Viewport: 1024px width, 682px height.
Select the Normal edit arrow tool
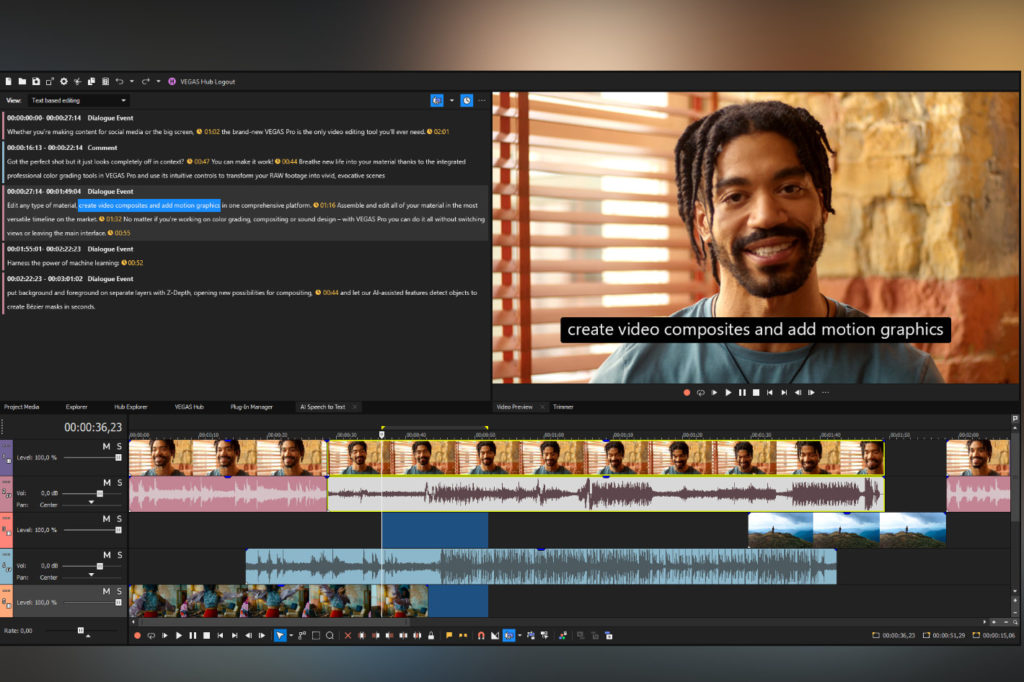click(280, 636)
